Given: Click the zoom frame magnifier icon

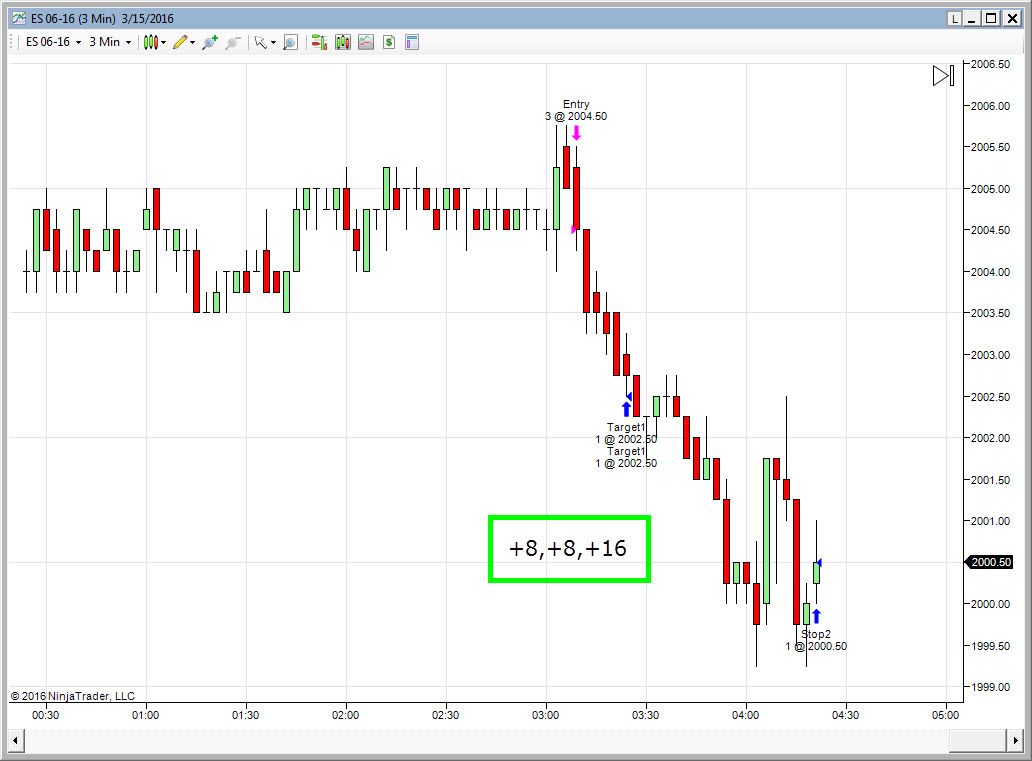Looking at the screenshot, I should (290, 42).
